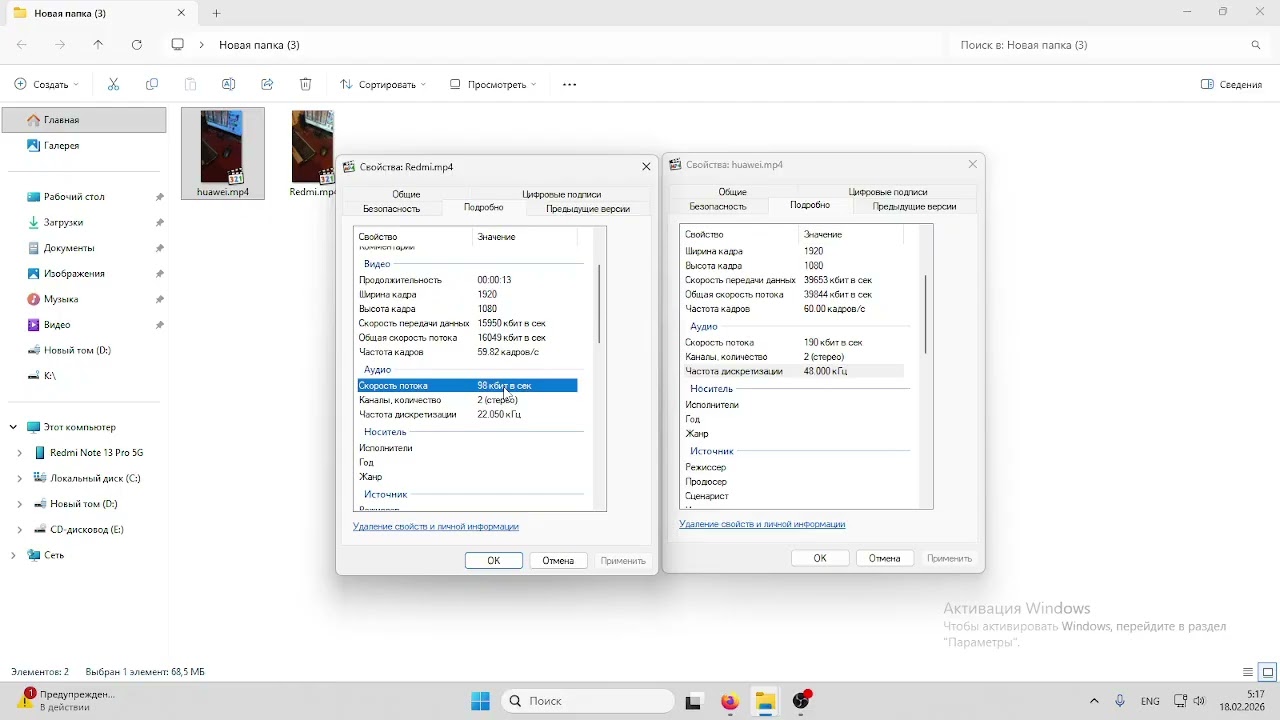1280x720 pixels.
Task: Open Безопасность tab in Redmi.mp4 properties
Action: (x=391, y=209)
